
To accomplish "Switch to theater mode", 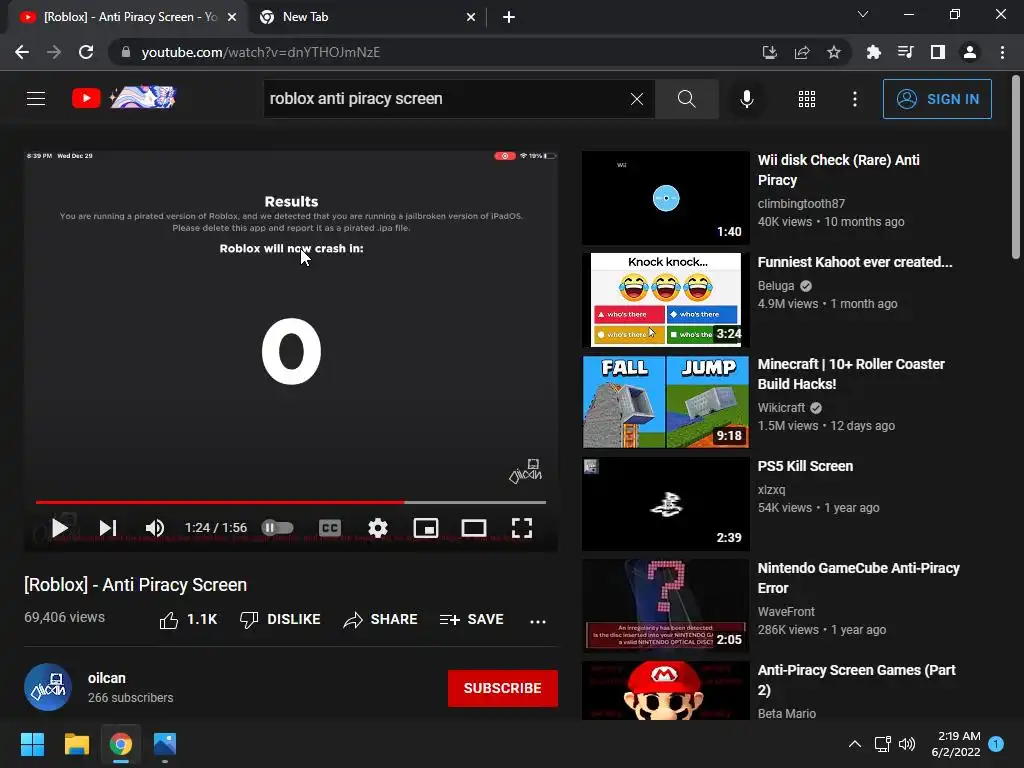I will click(x=473, y=528).
